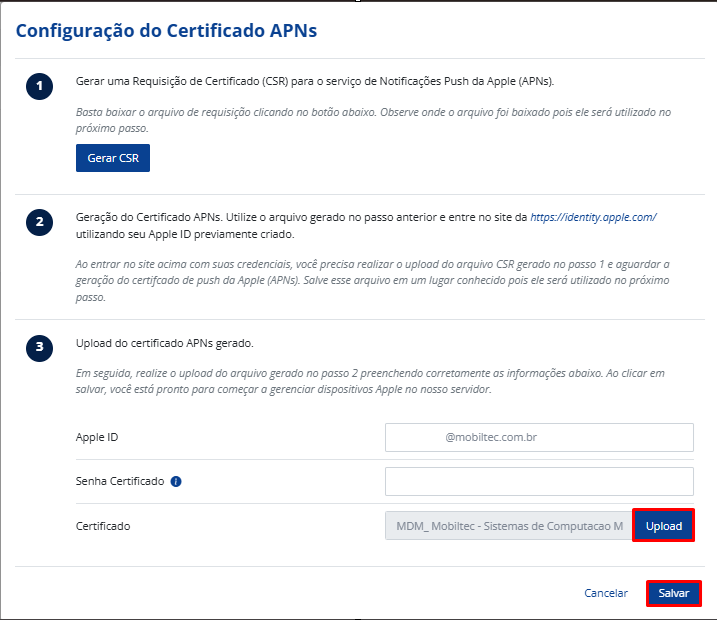The width and height of the screenshot is (717, 620).
Task: Click the step 1 number badge
Action: pyautogui.click(x=39, y=87)
